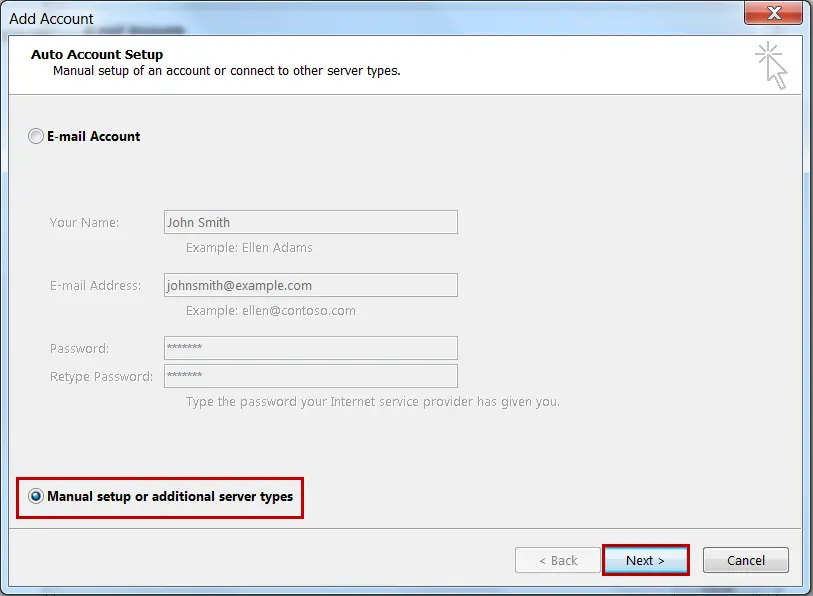
Task: Choose Manual setup or additional server types
Action: (x=37, y=497)
